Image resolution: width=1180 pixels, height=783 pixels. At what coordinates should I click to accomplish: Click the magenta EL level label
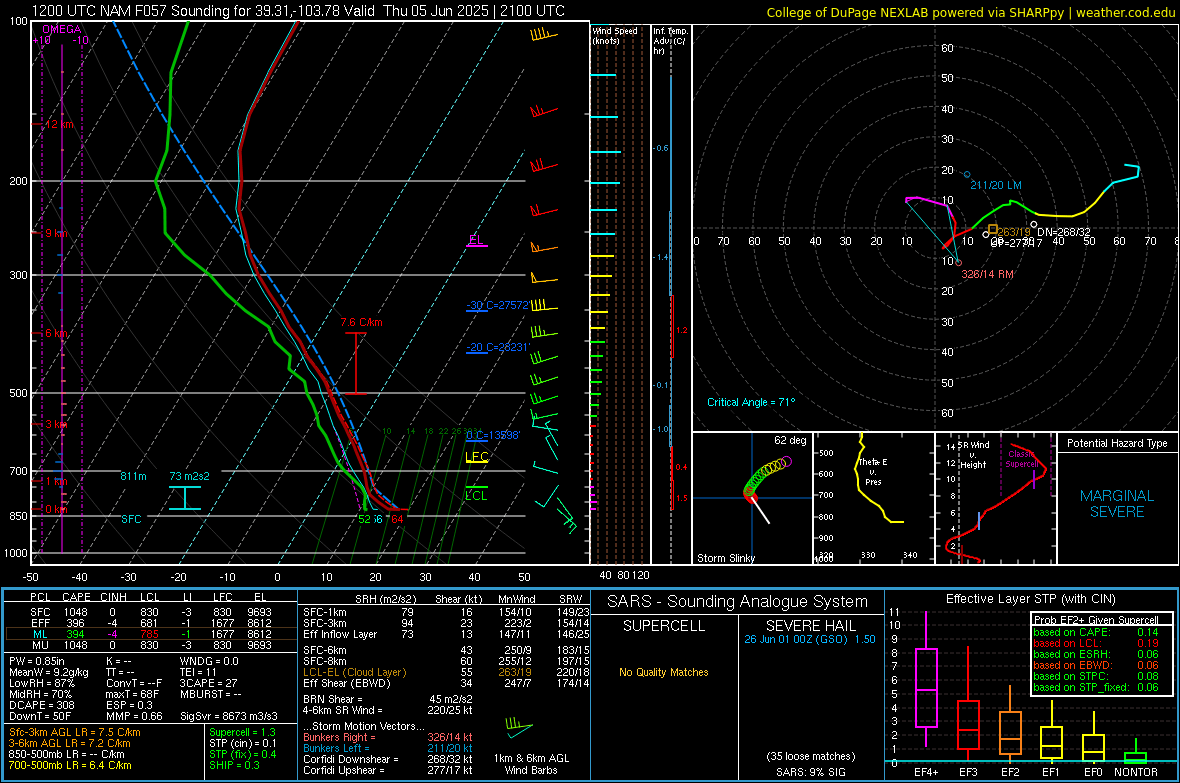pyautogui.click(x=476, y=239)
